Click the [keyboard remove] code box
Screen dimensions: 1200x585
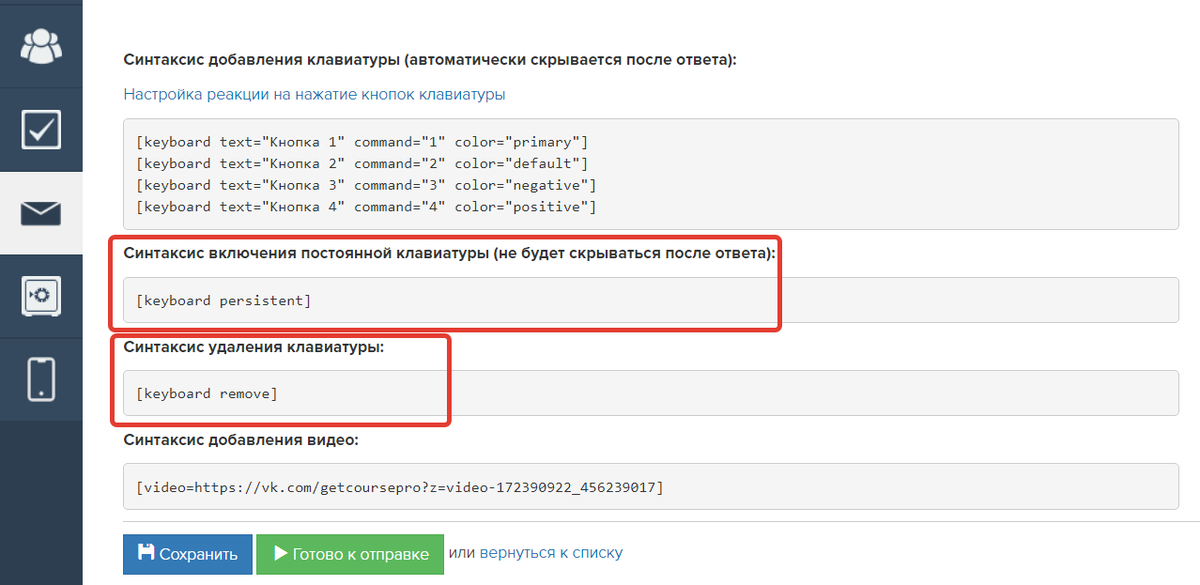[x=651, y=393]
